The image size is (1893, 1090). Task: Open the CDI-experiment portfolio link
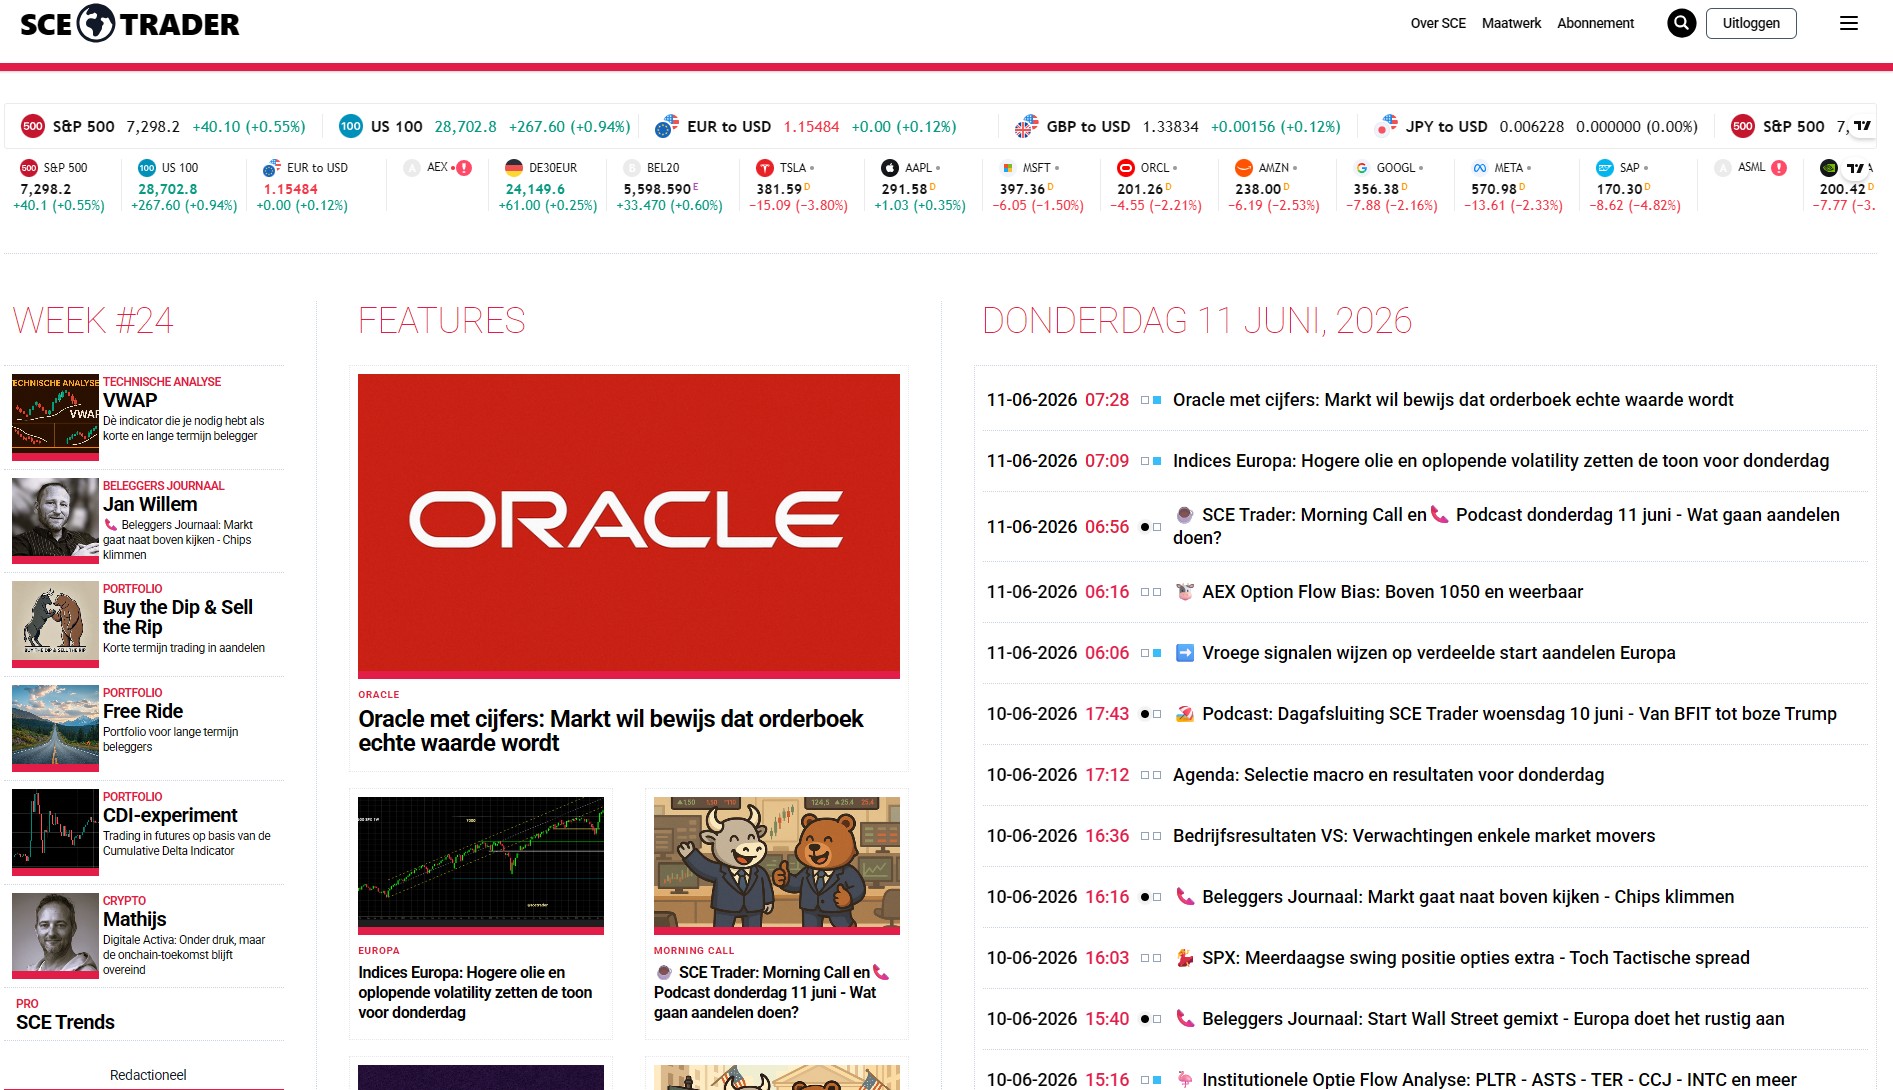[170, 815]
